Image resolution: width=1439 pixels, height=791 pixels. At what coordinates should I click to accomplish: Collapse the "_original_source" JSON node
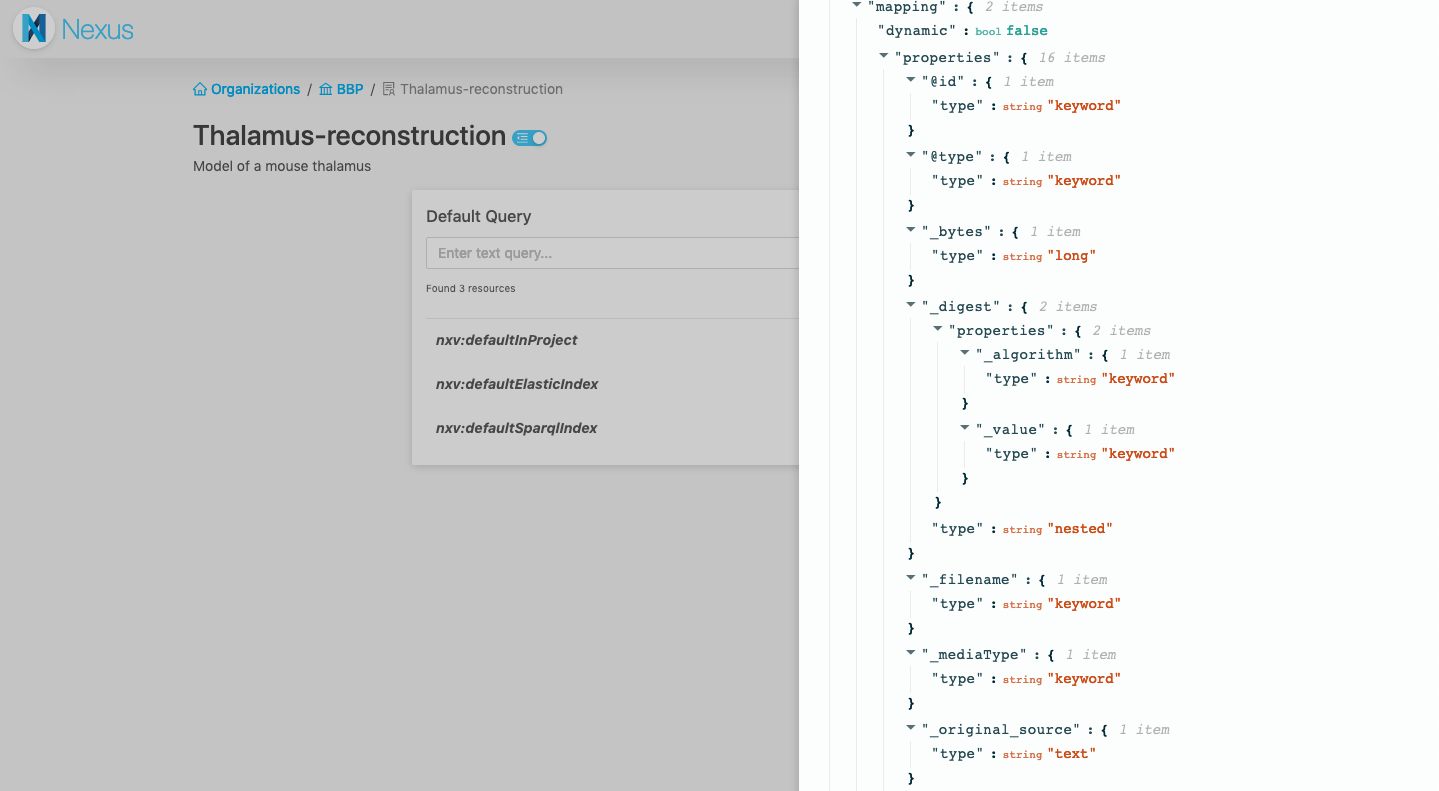[911, 729]
